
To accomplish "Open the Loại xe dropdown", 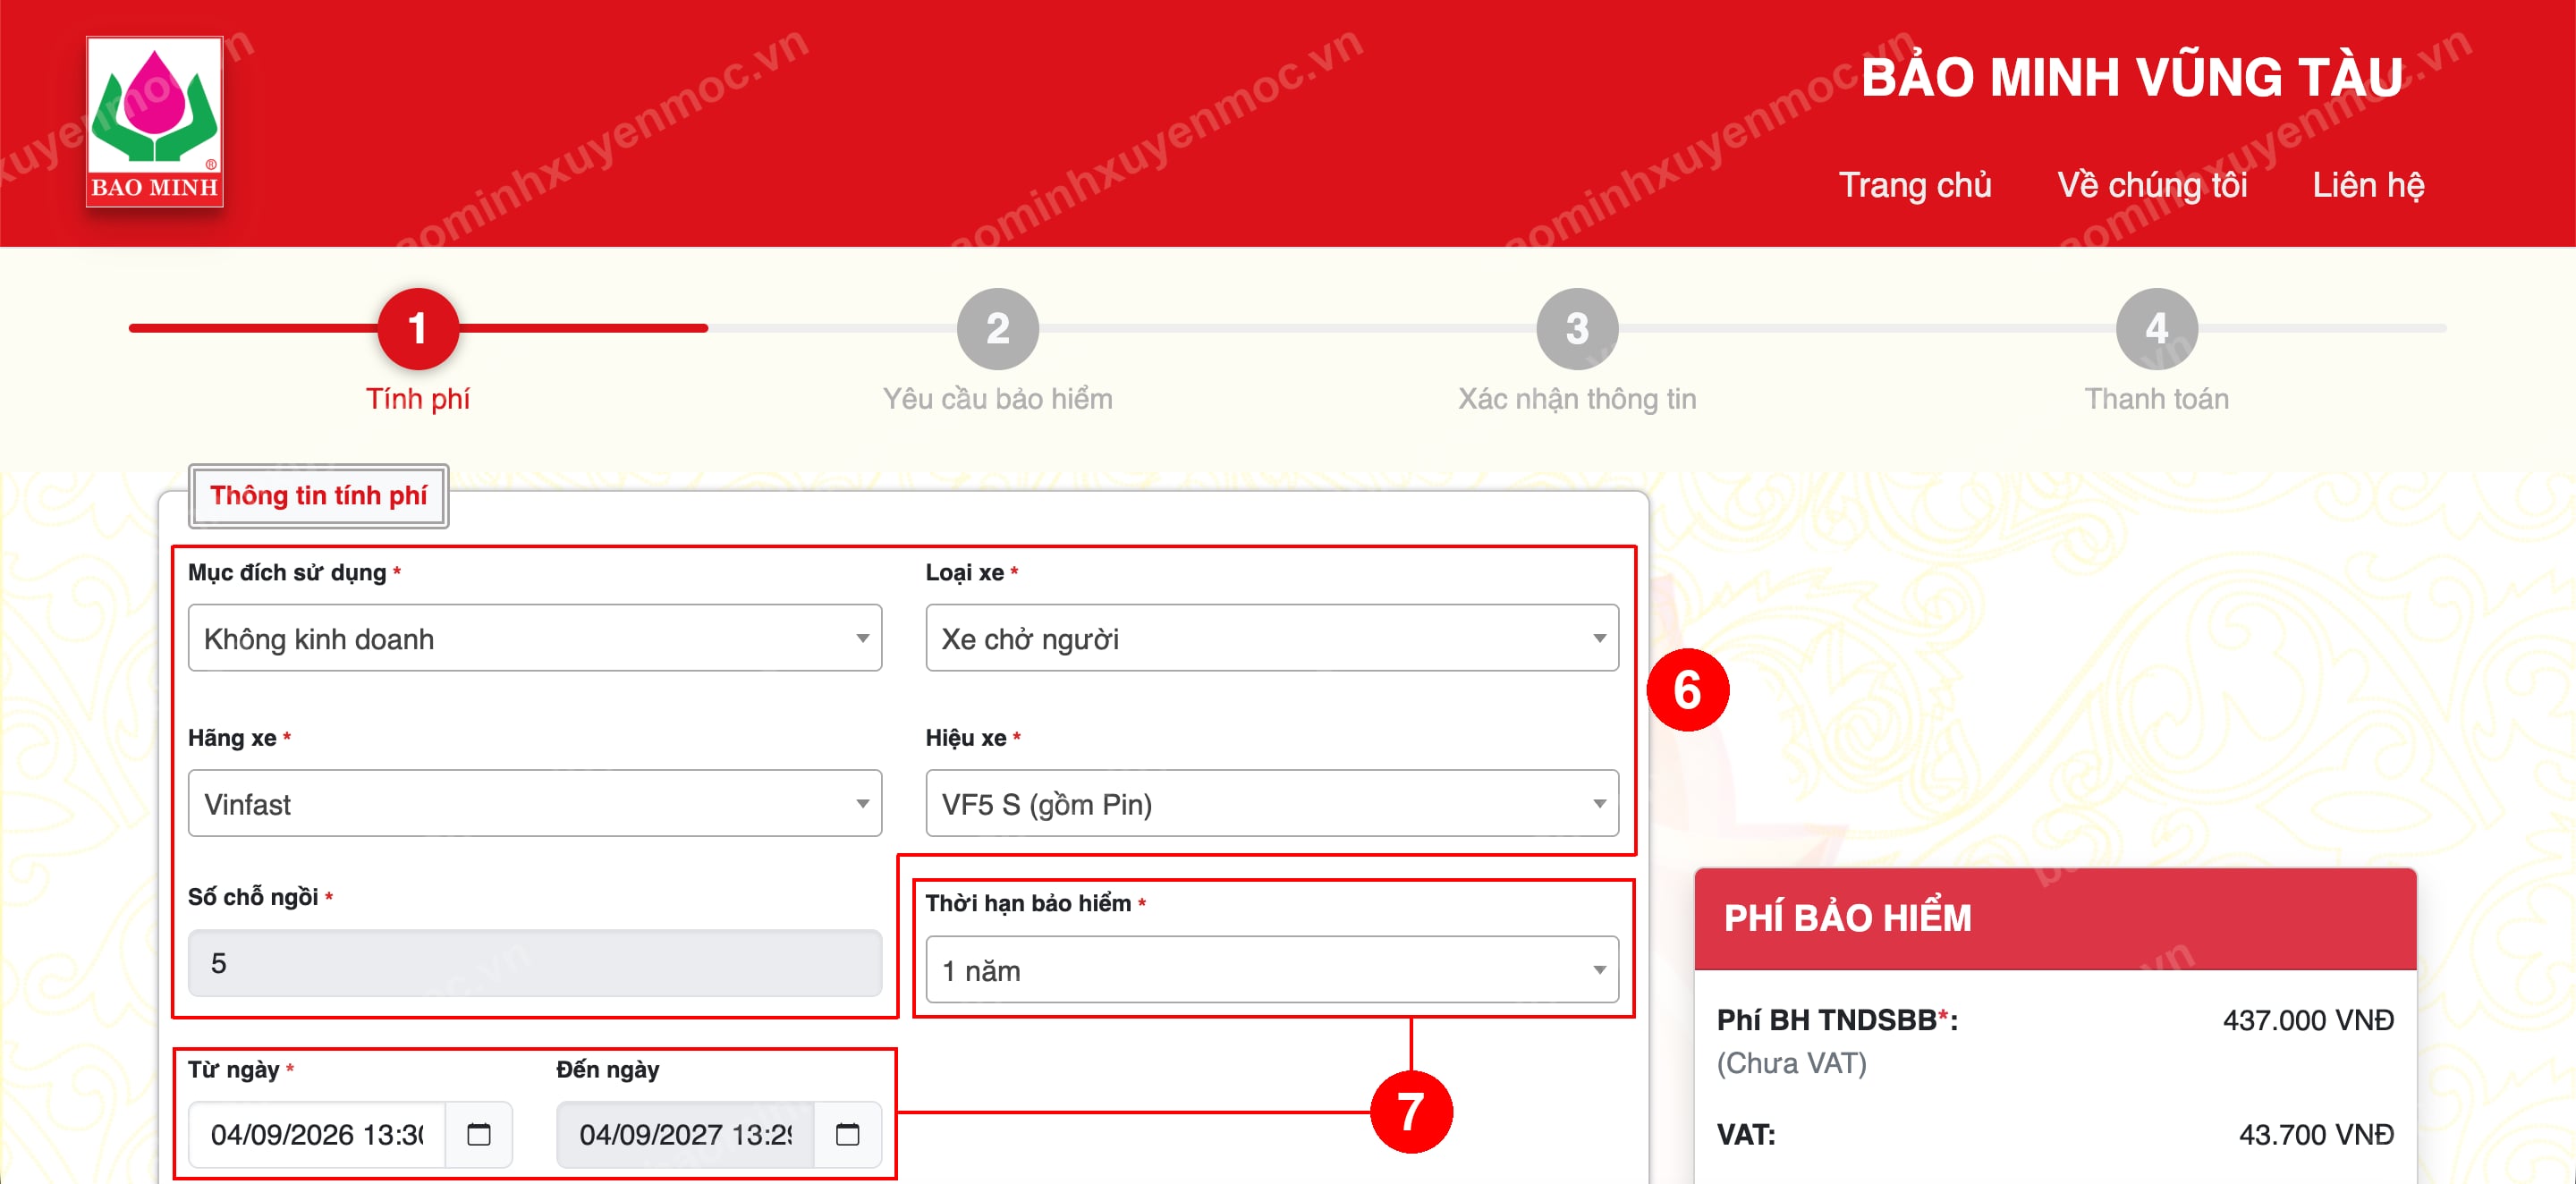I will click(x=1272, y=638).
